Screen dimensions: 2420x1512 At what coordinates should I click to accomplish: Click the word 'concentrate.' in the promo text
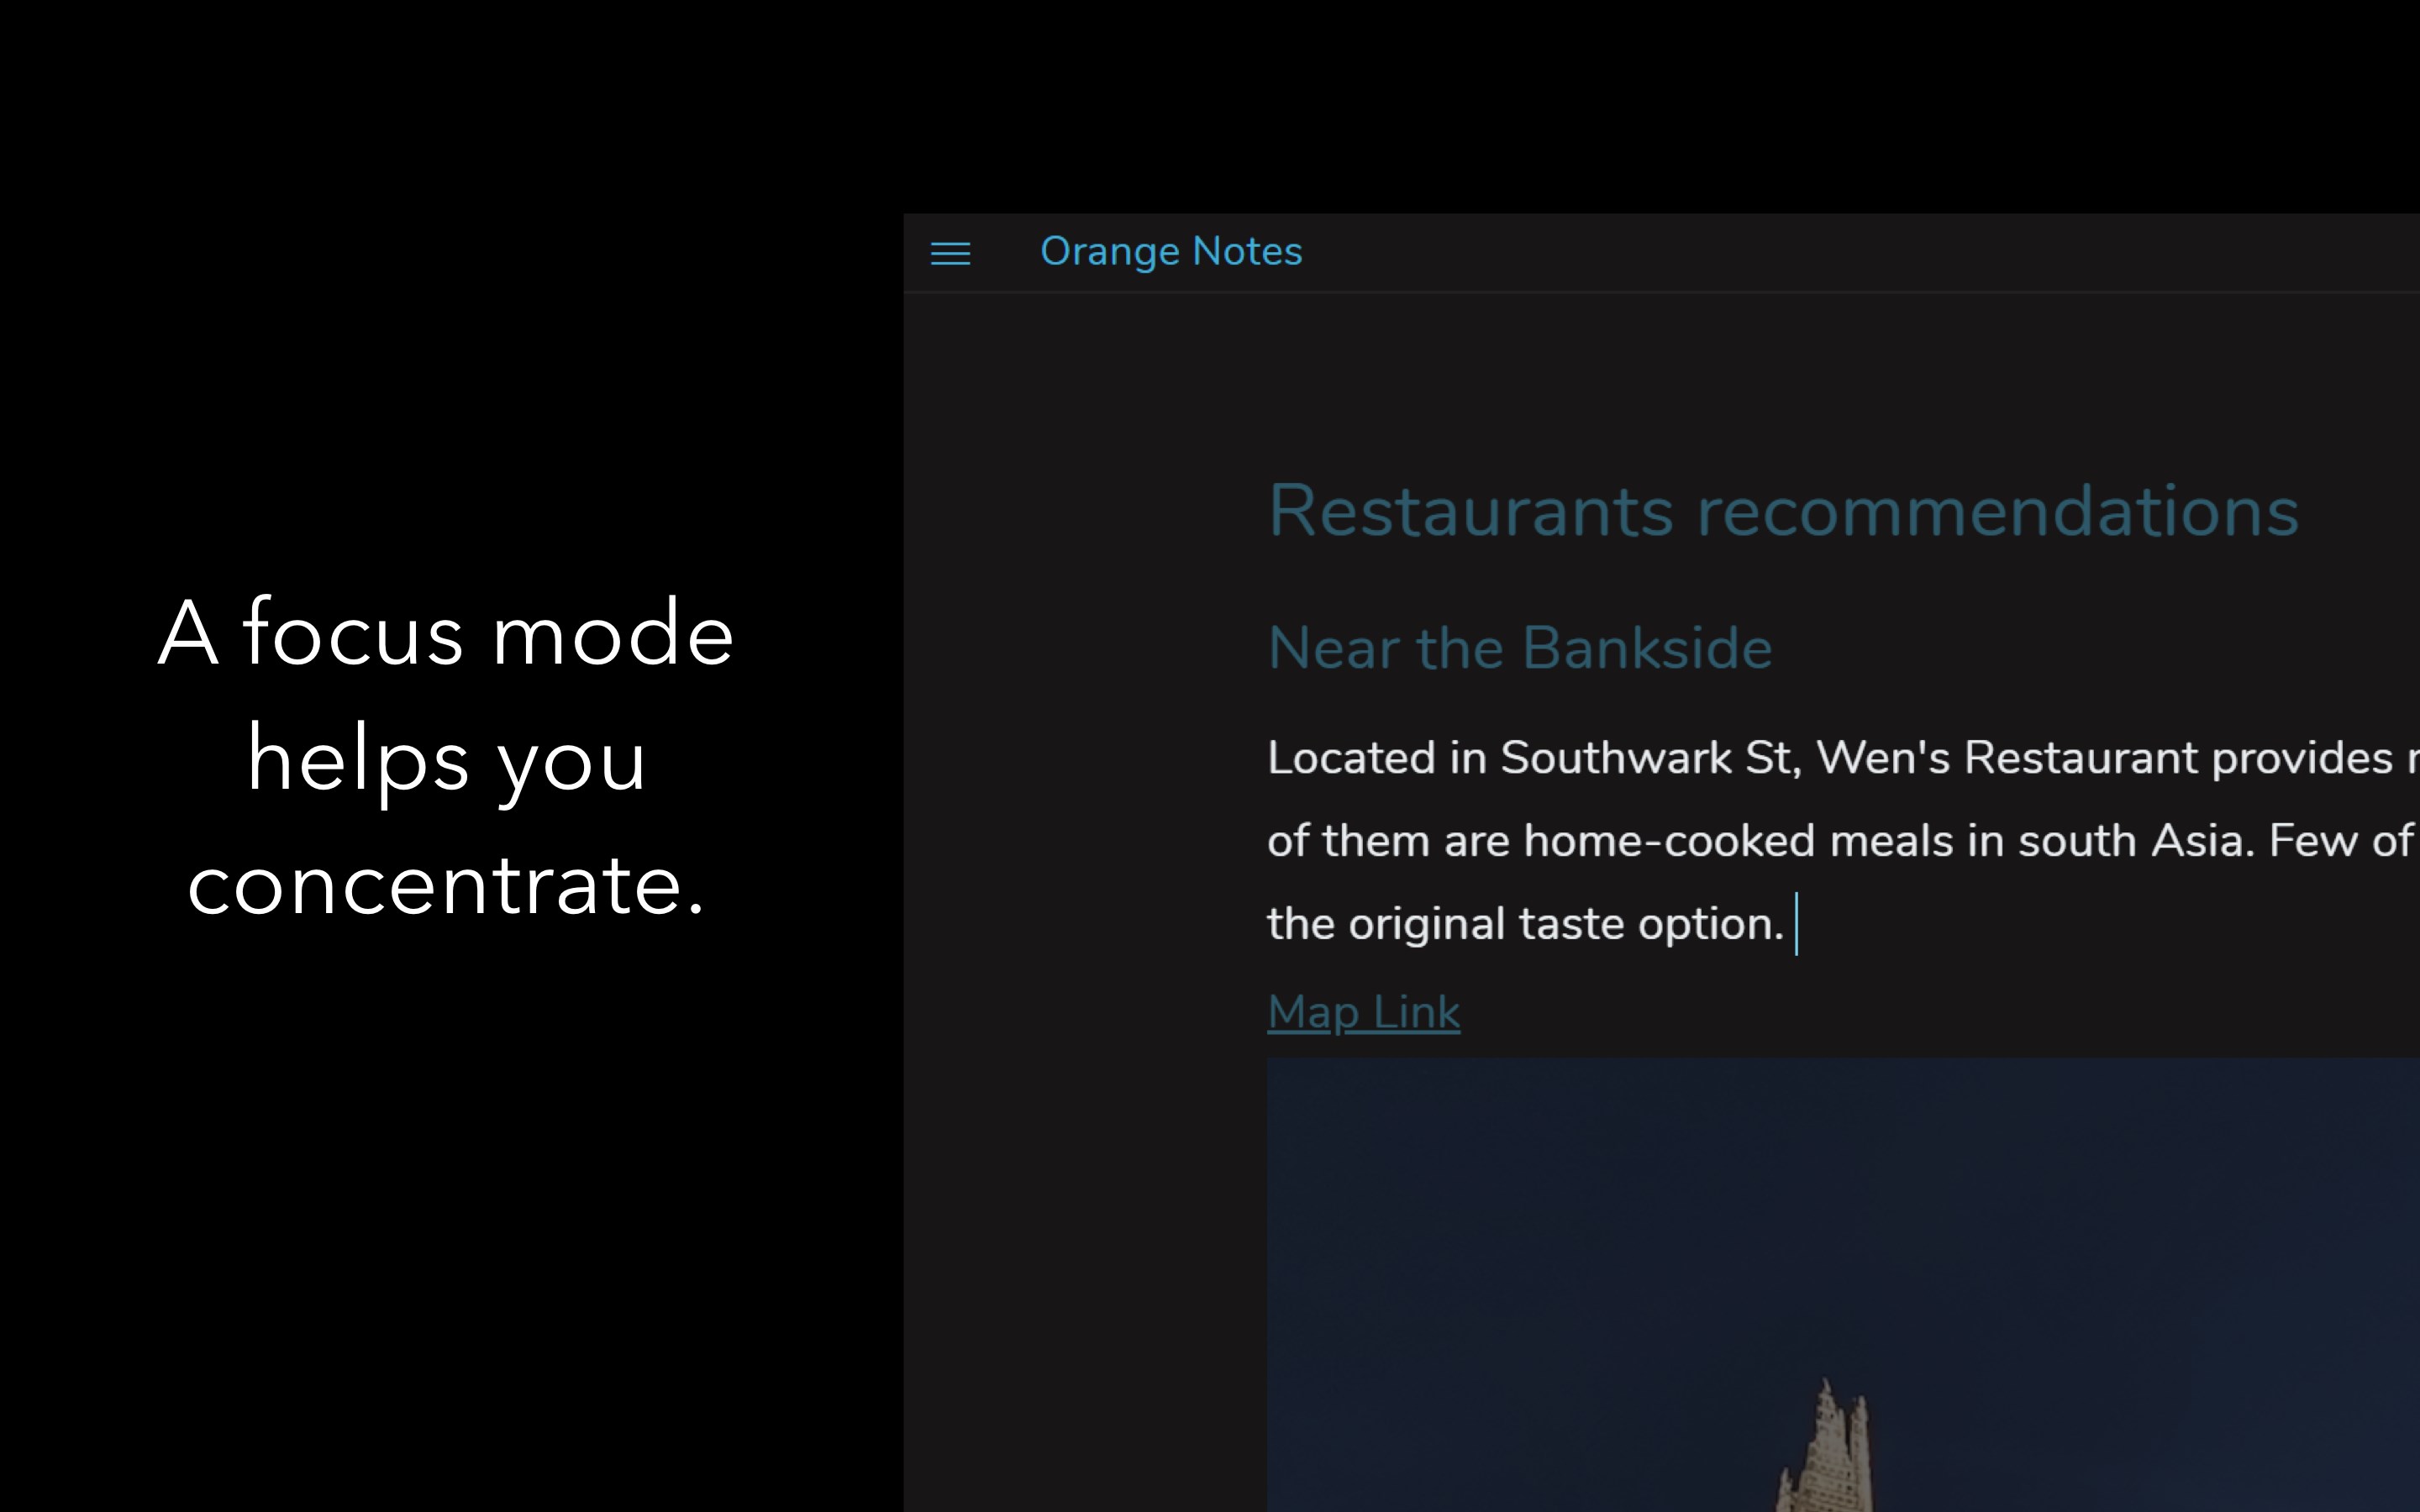coord(446,886)
